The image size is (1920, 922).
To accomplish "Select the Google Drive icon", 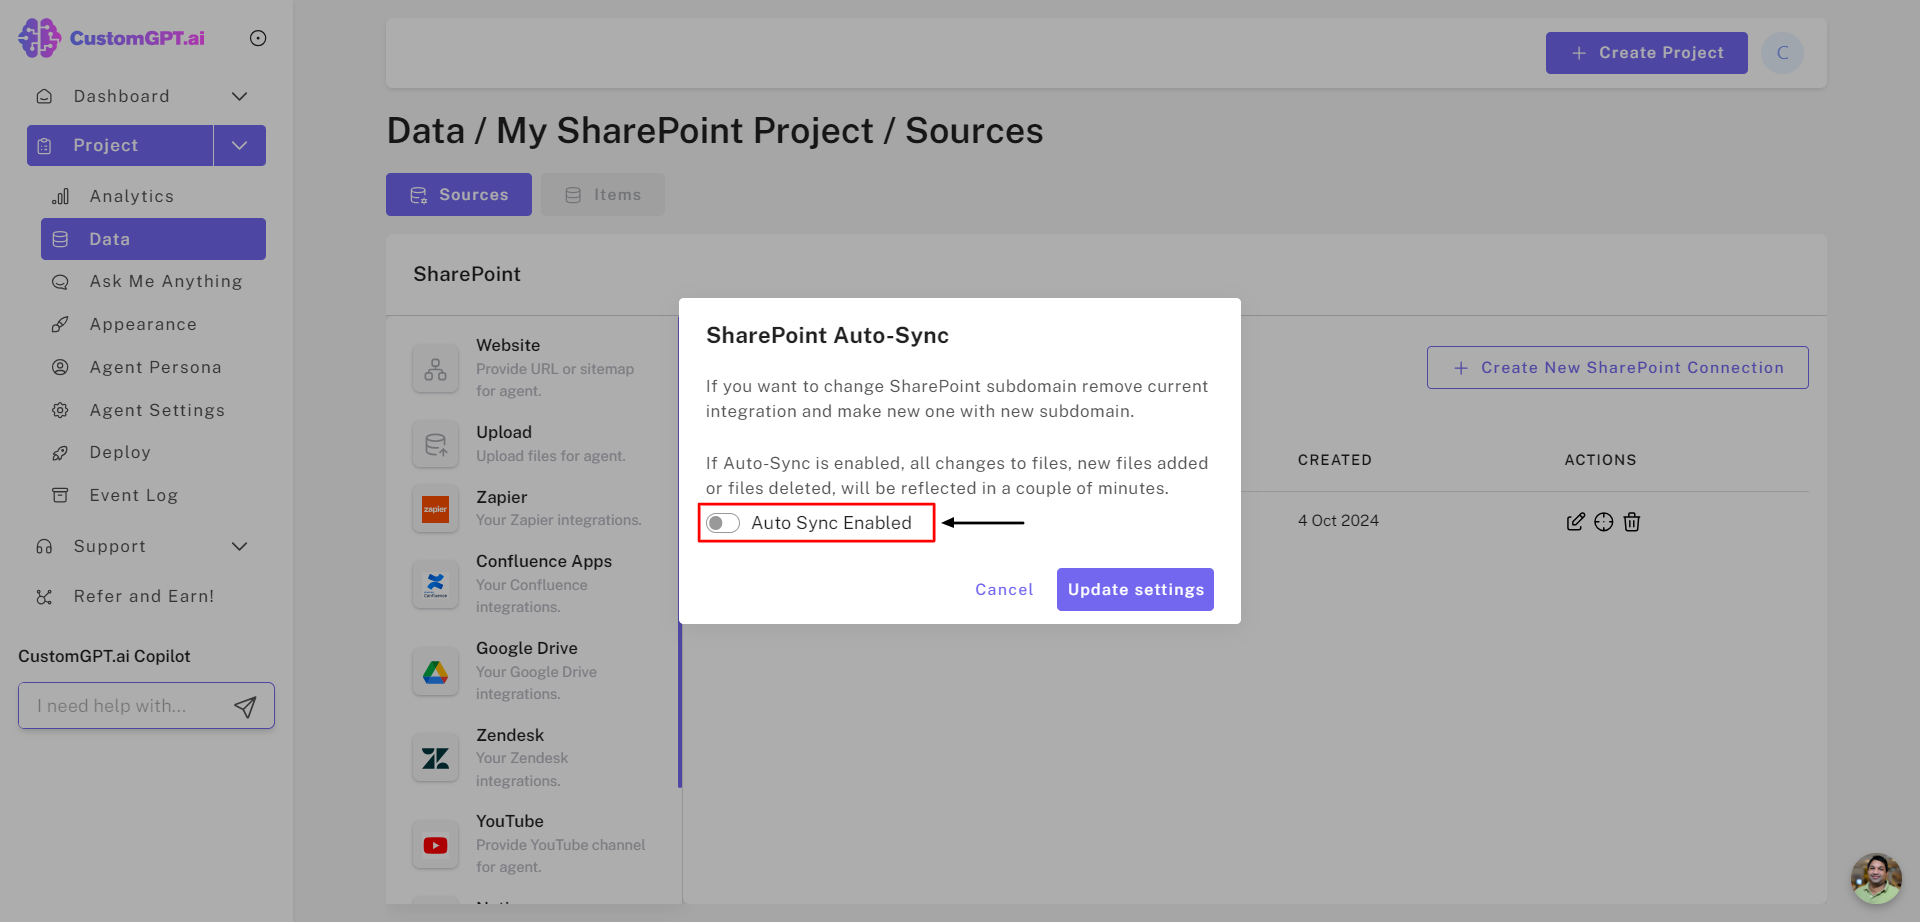I will click(435, 672).
